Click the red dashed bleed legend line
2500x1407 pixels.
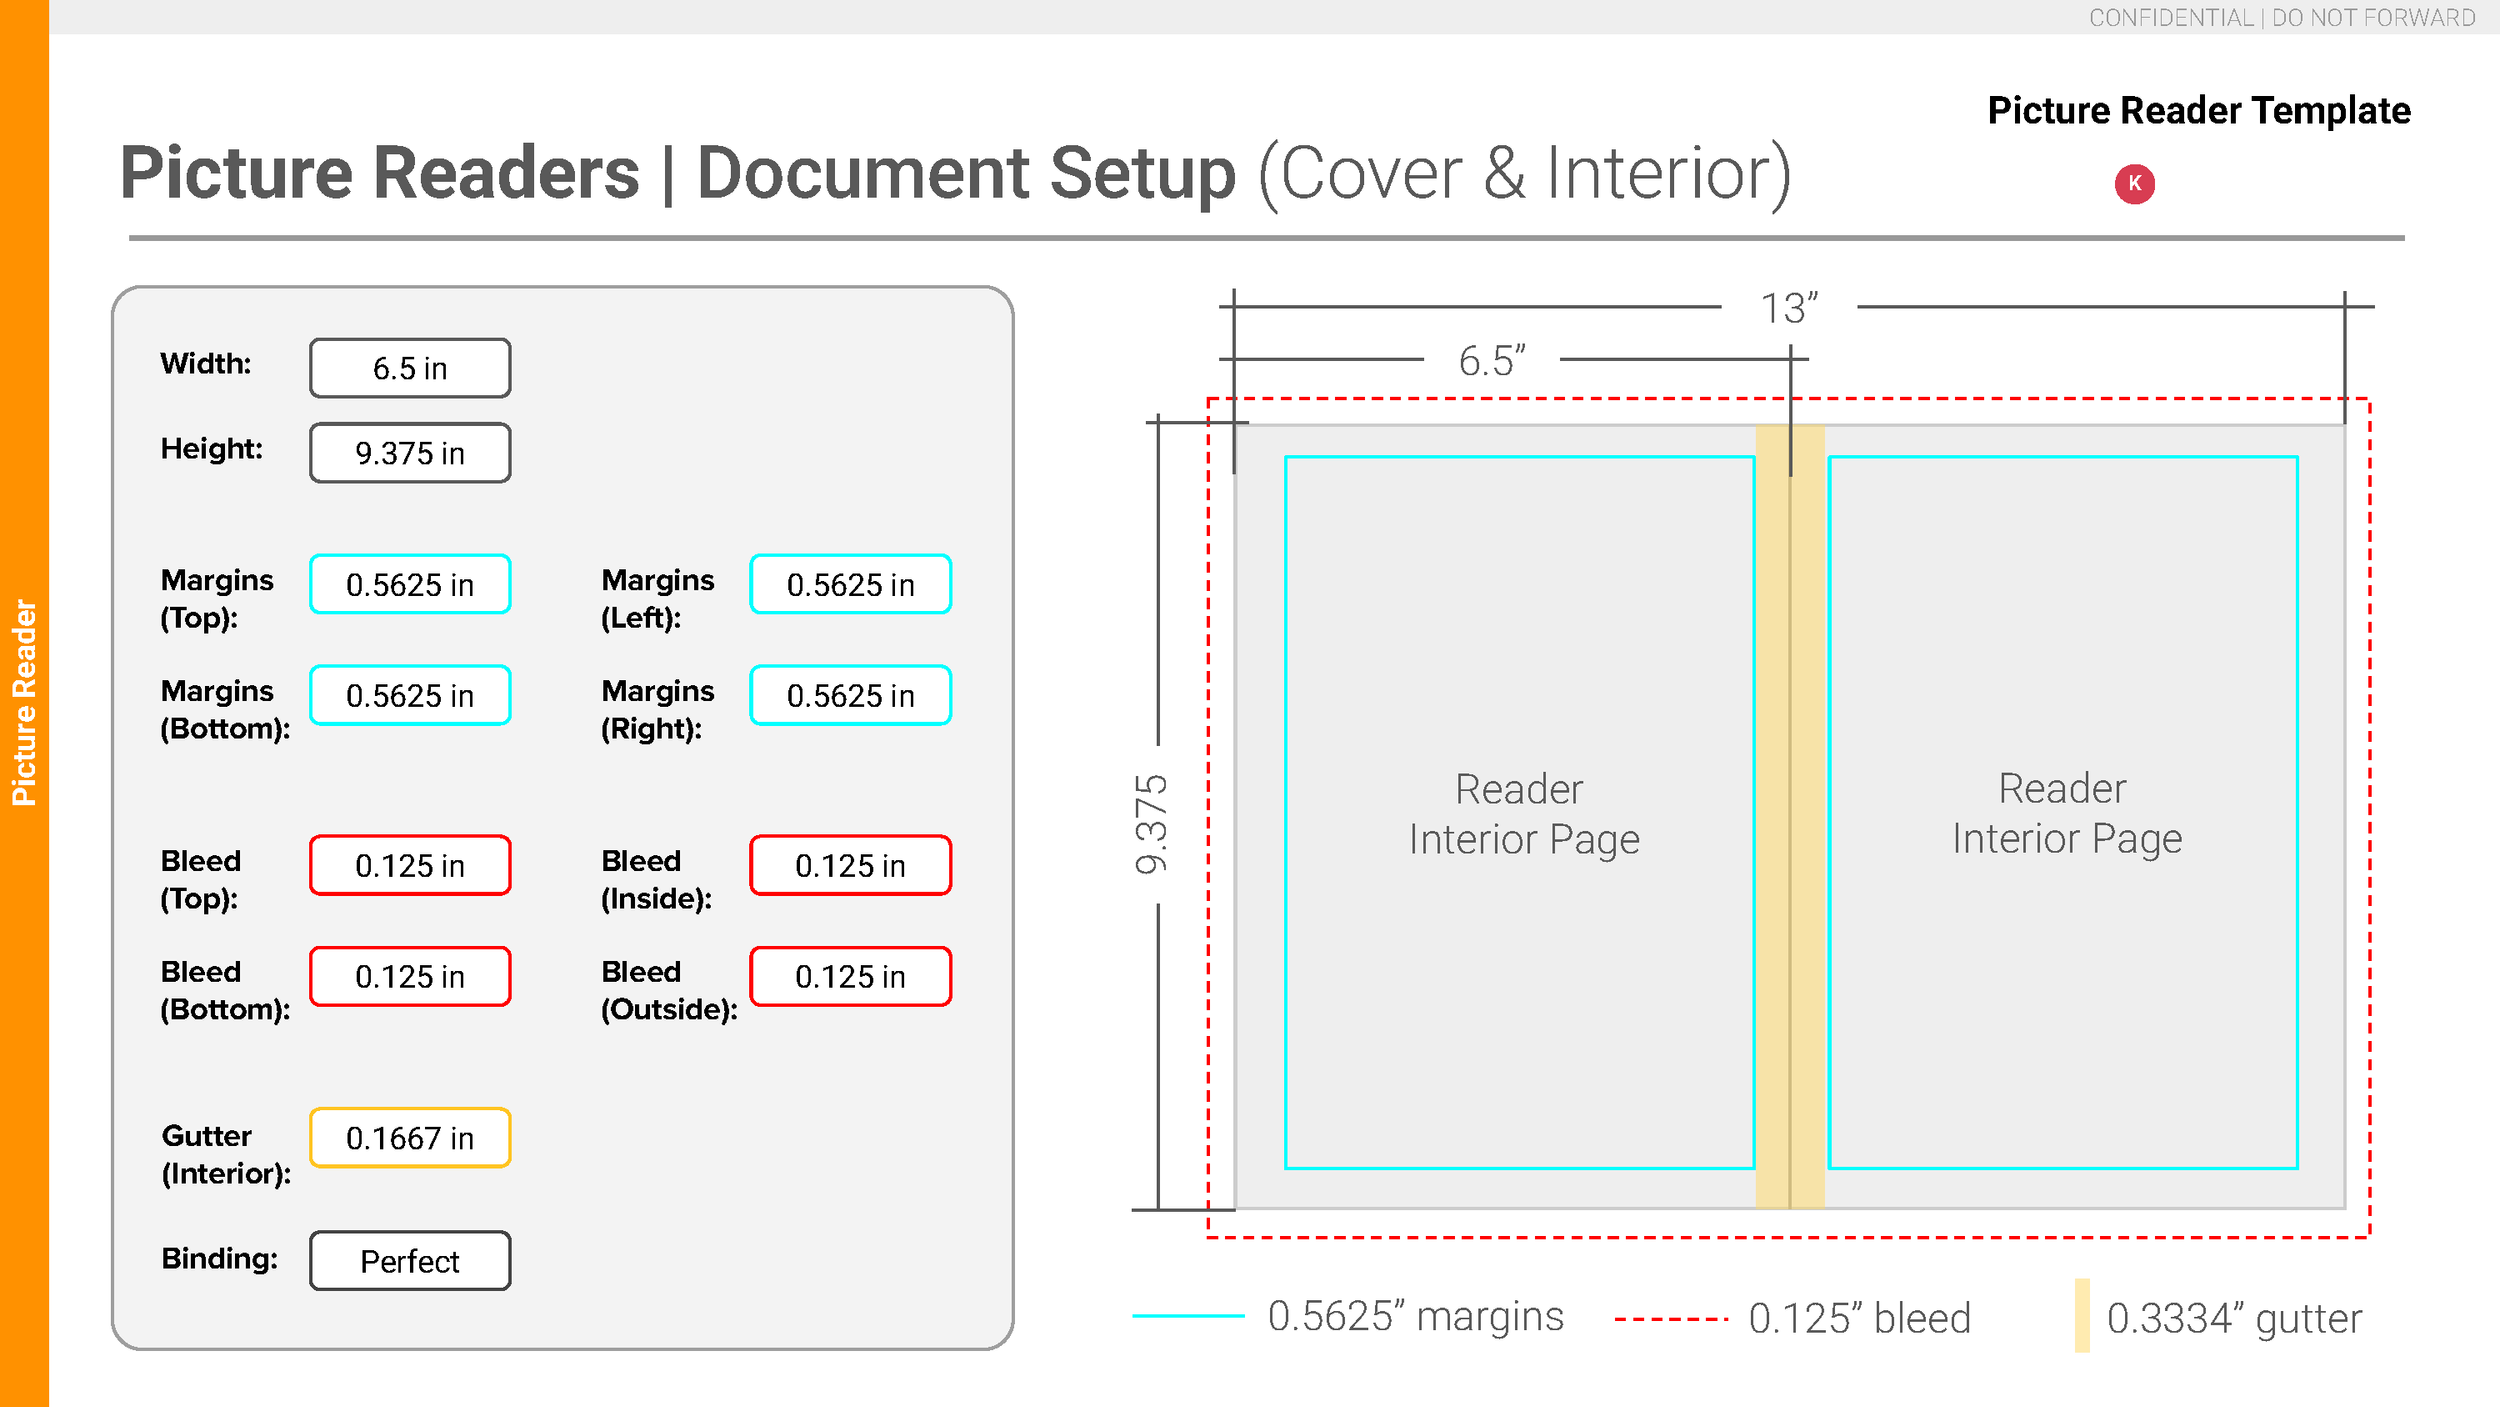(x=1671, y=1319)
